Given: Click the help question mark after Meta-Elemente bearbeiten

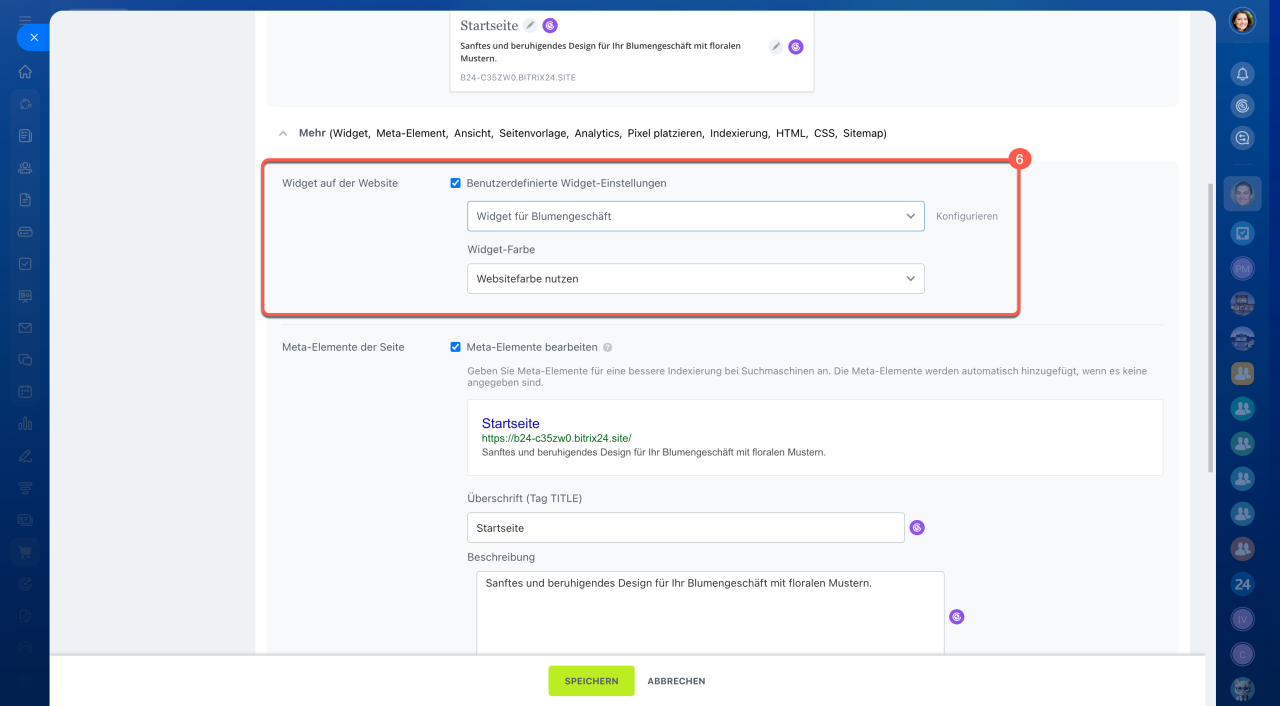Looking at the screenshot, I should tap(608, 348).
